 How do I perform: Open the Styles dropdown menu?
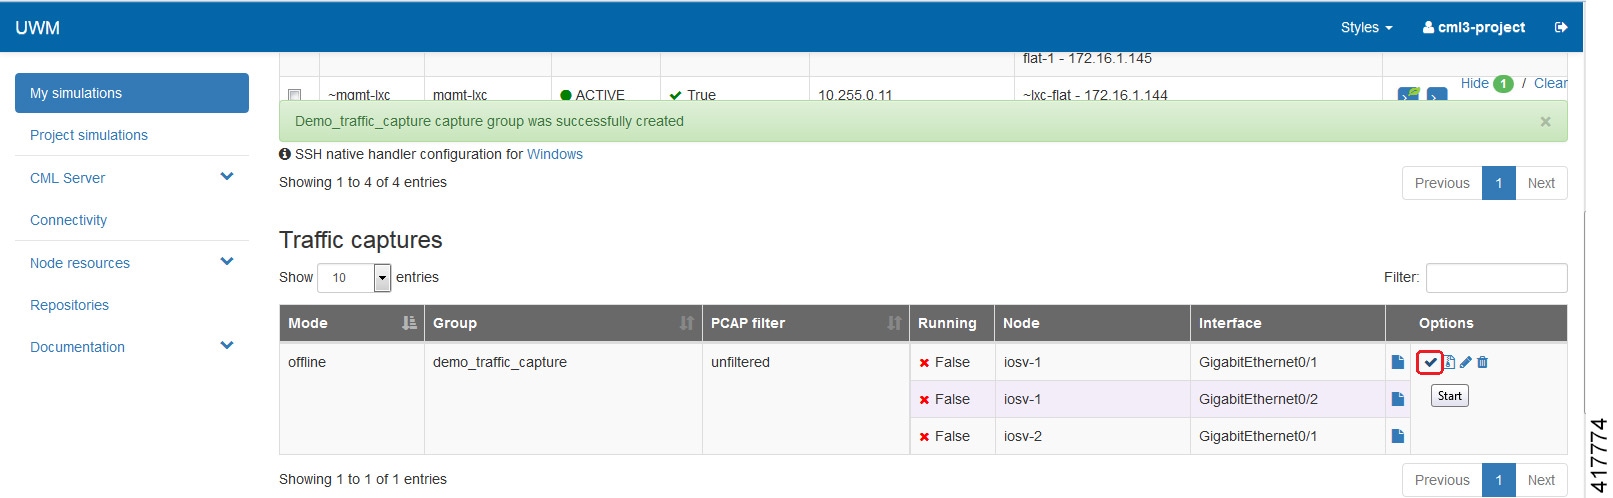(x=1366, y=27)
